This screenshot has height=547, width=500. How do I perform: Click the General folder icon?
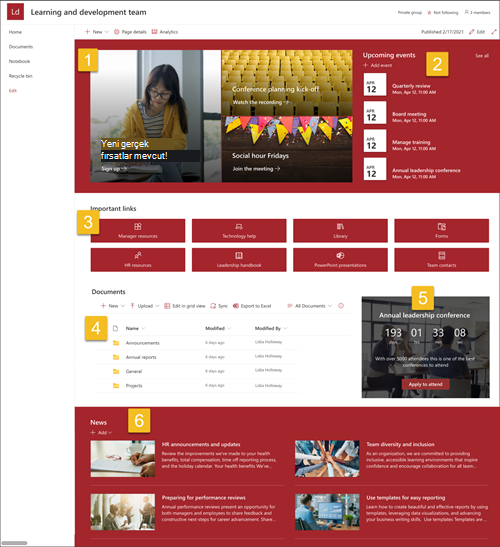(116, 372)
